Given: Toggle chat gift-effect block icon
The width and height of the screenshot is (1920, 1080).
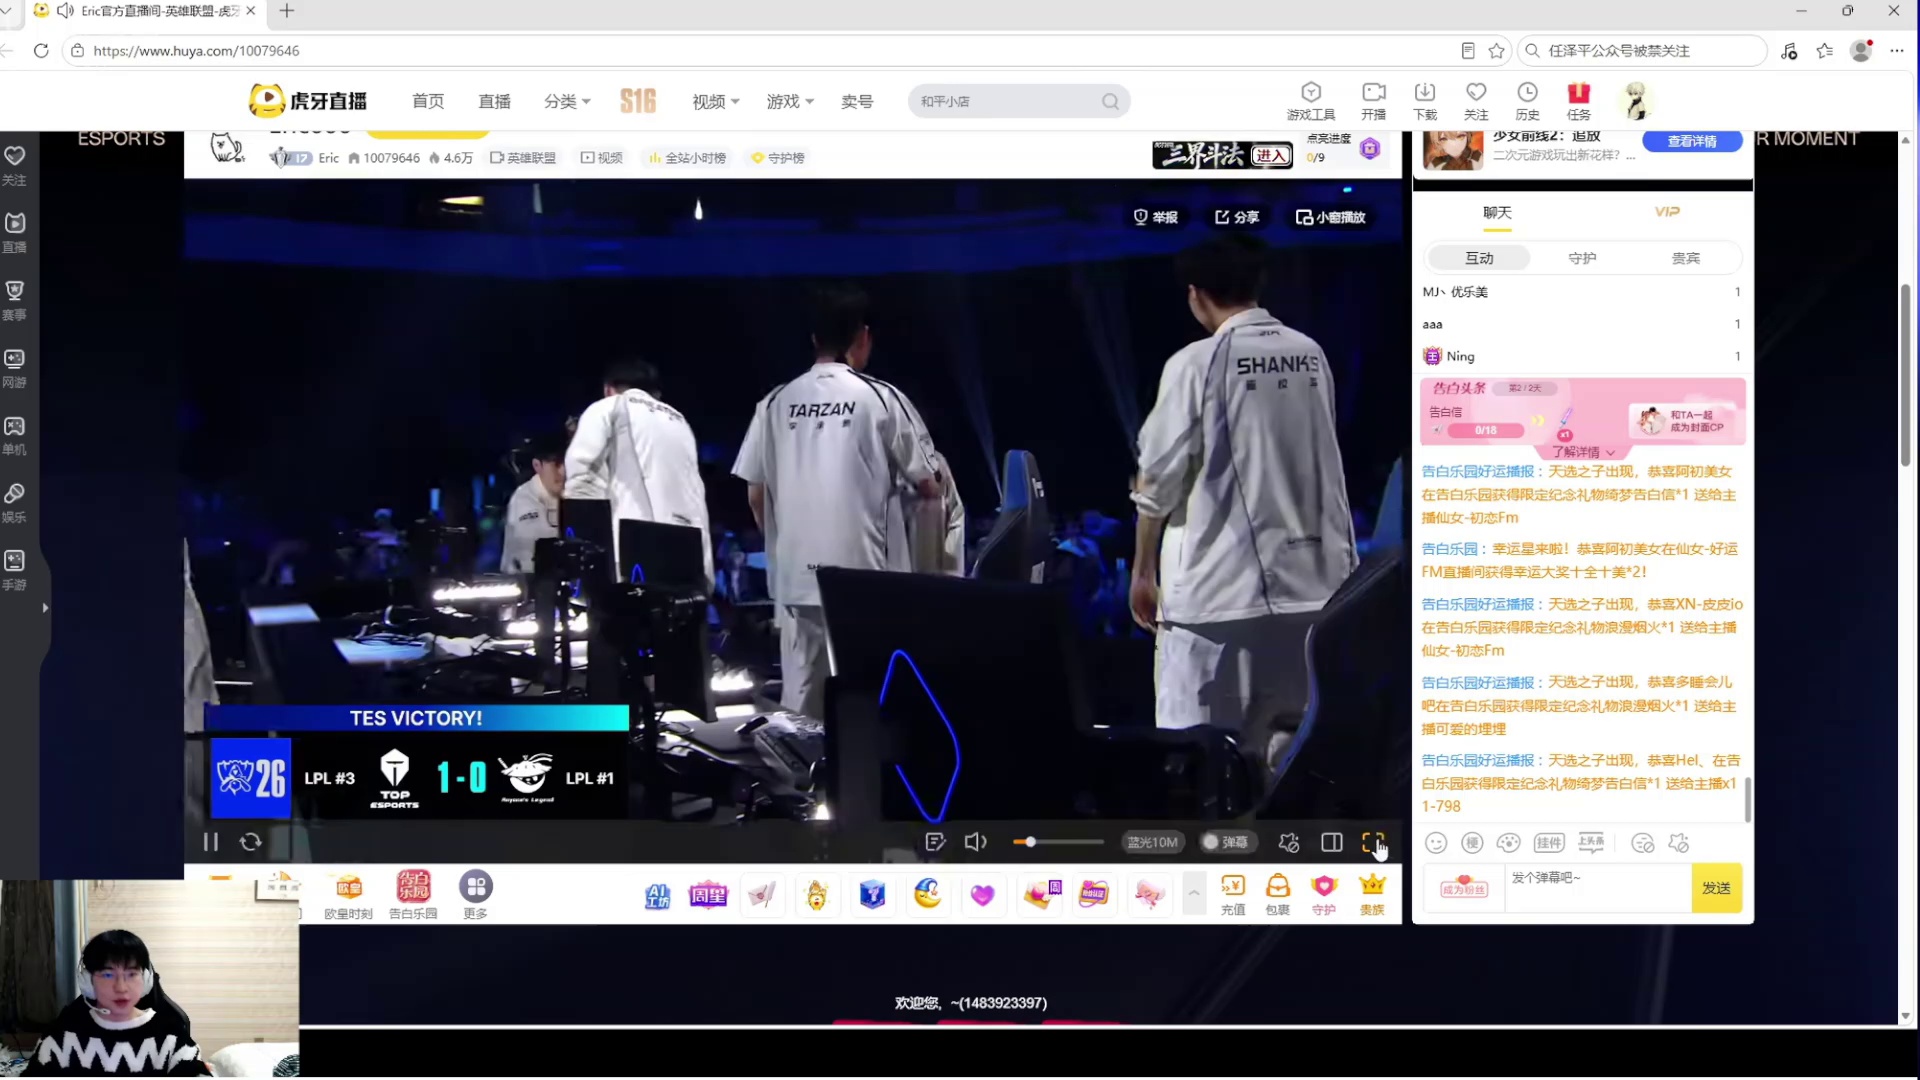Looking at the screenshot, I should click(1679, 843).
